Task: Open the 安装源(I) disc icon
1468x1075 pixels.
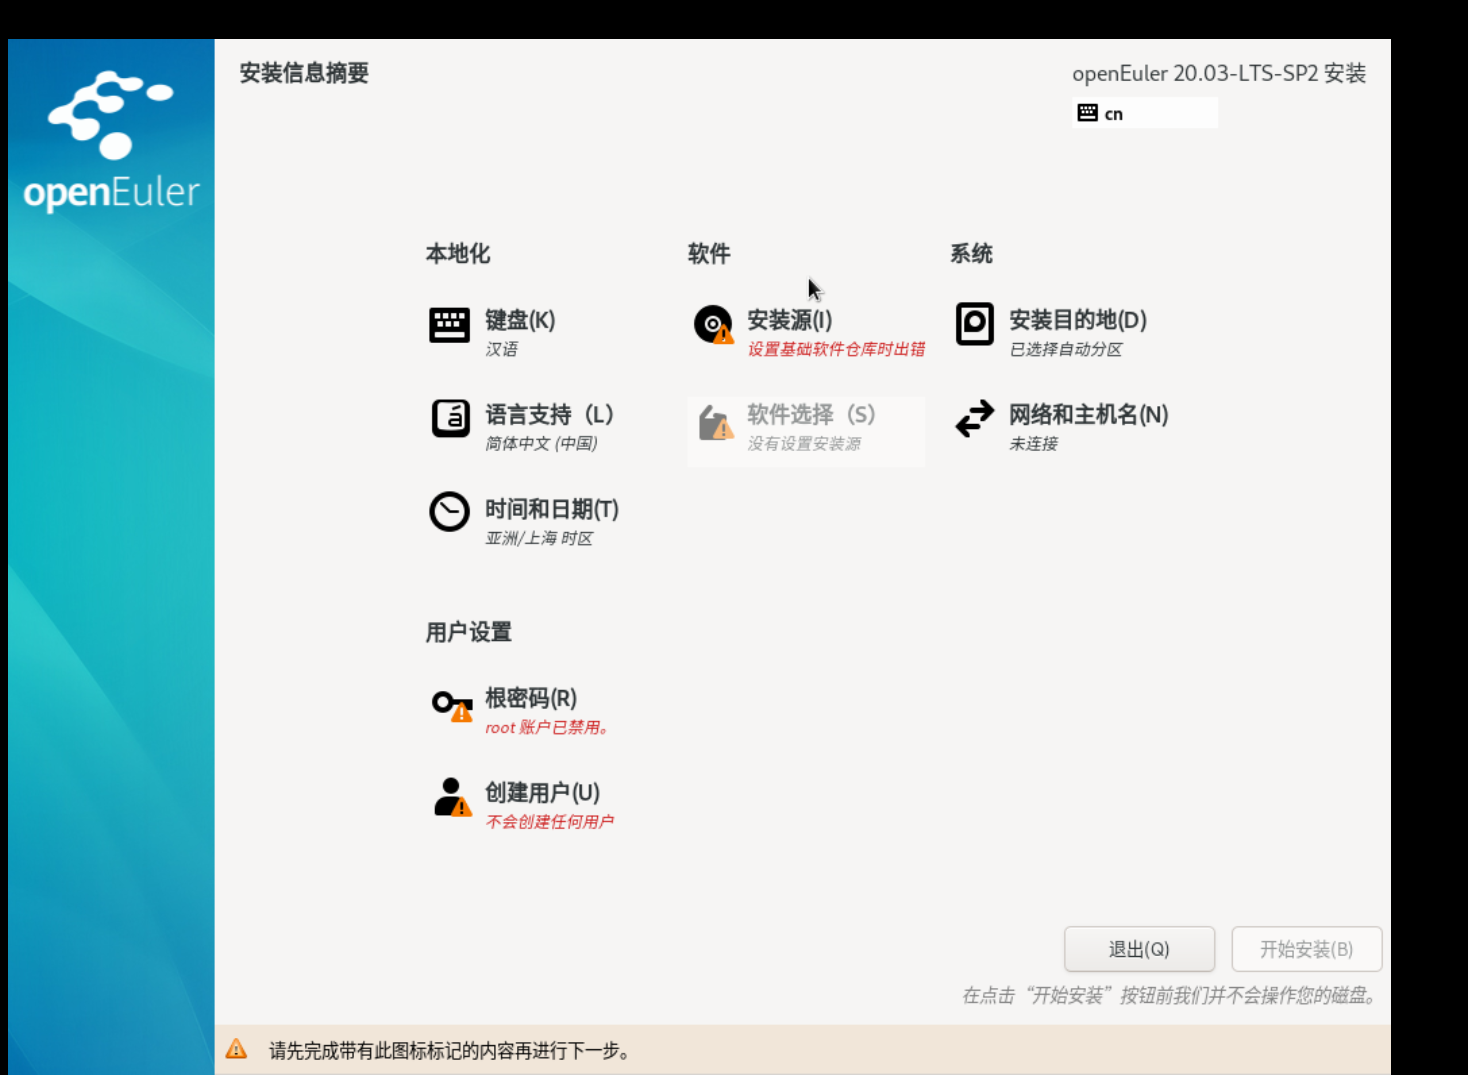Action: tap(714, 325)
